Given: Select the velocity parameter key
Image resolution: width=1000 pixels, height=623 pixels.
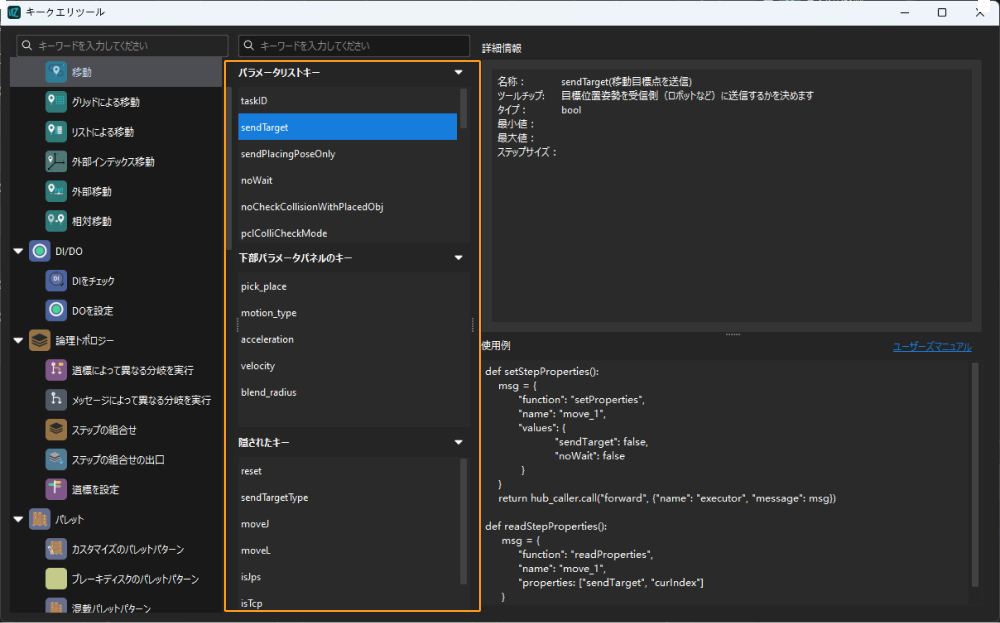Looking at the screenshot, I should coord(258,366).
